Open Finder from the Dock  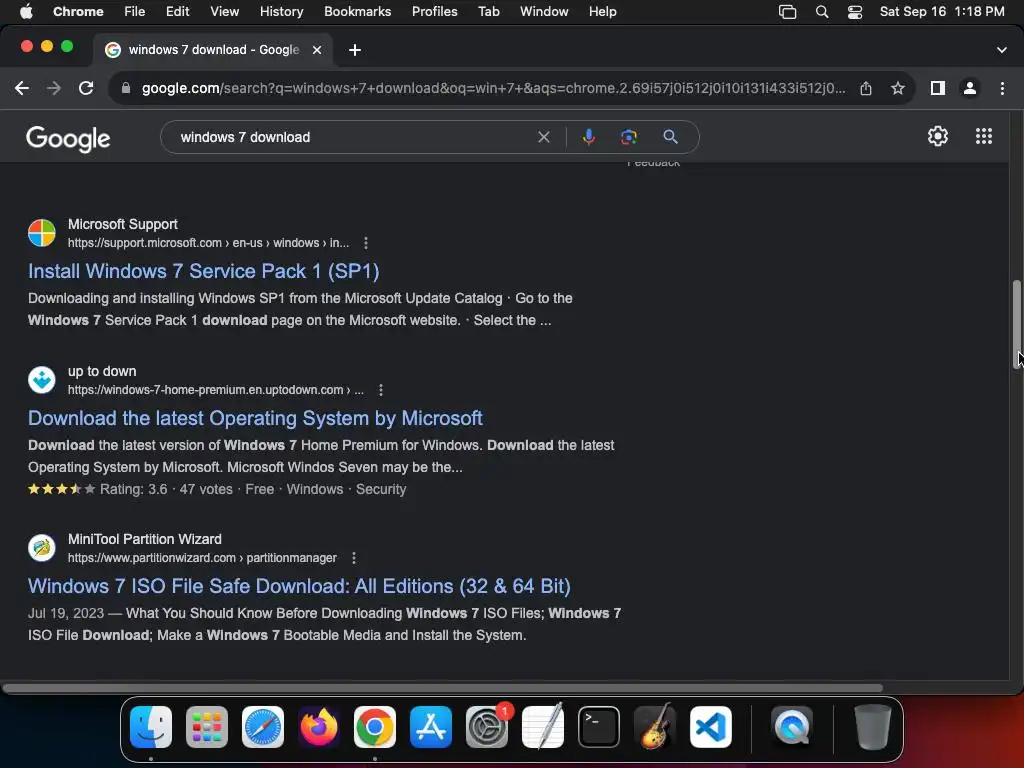[151, 727]
